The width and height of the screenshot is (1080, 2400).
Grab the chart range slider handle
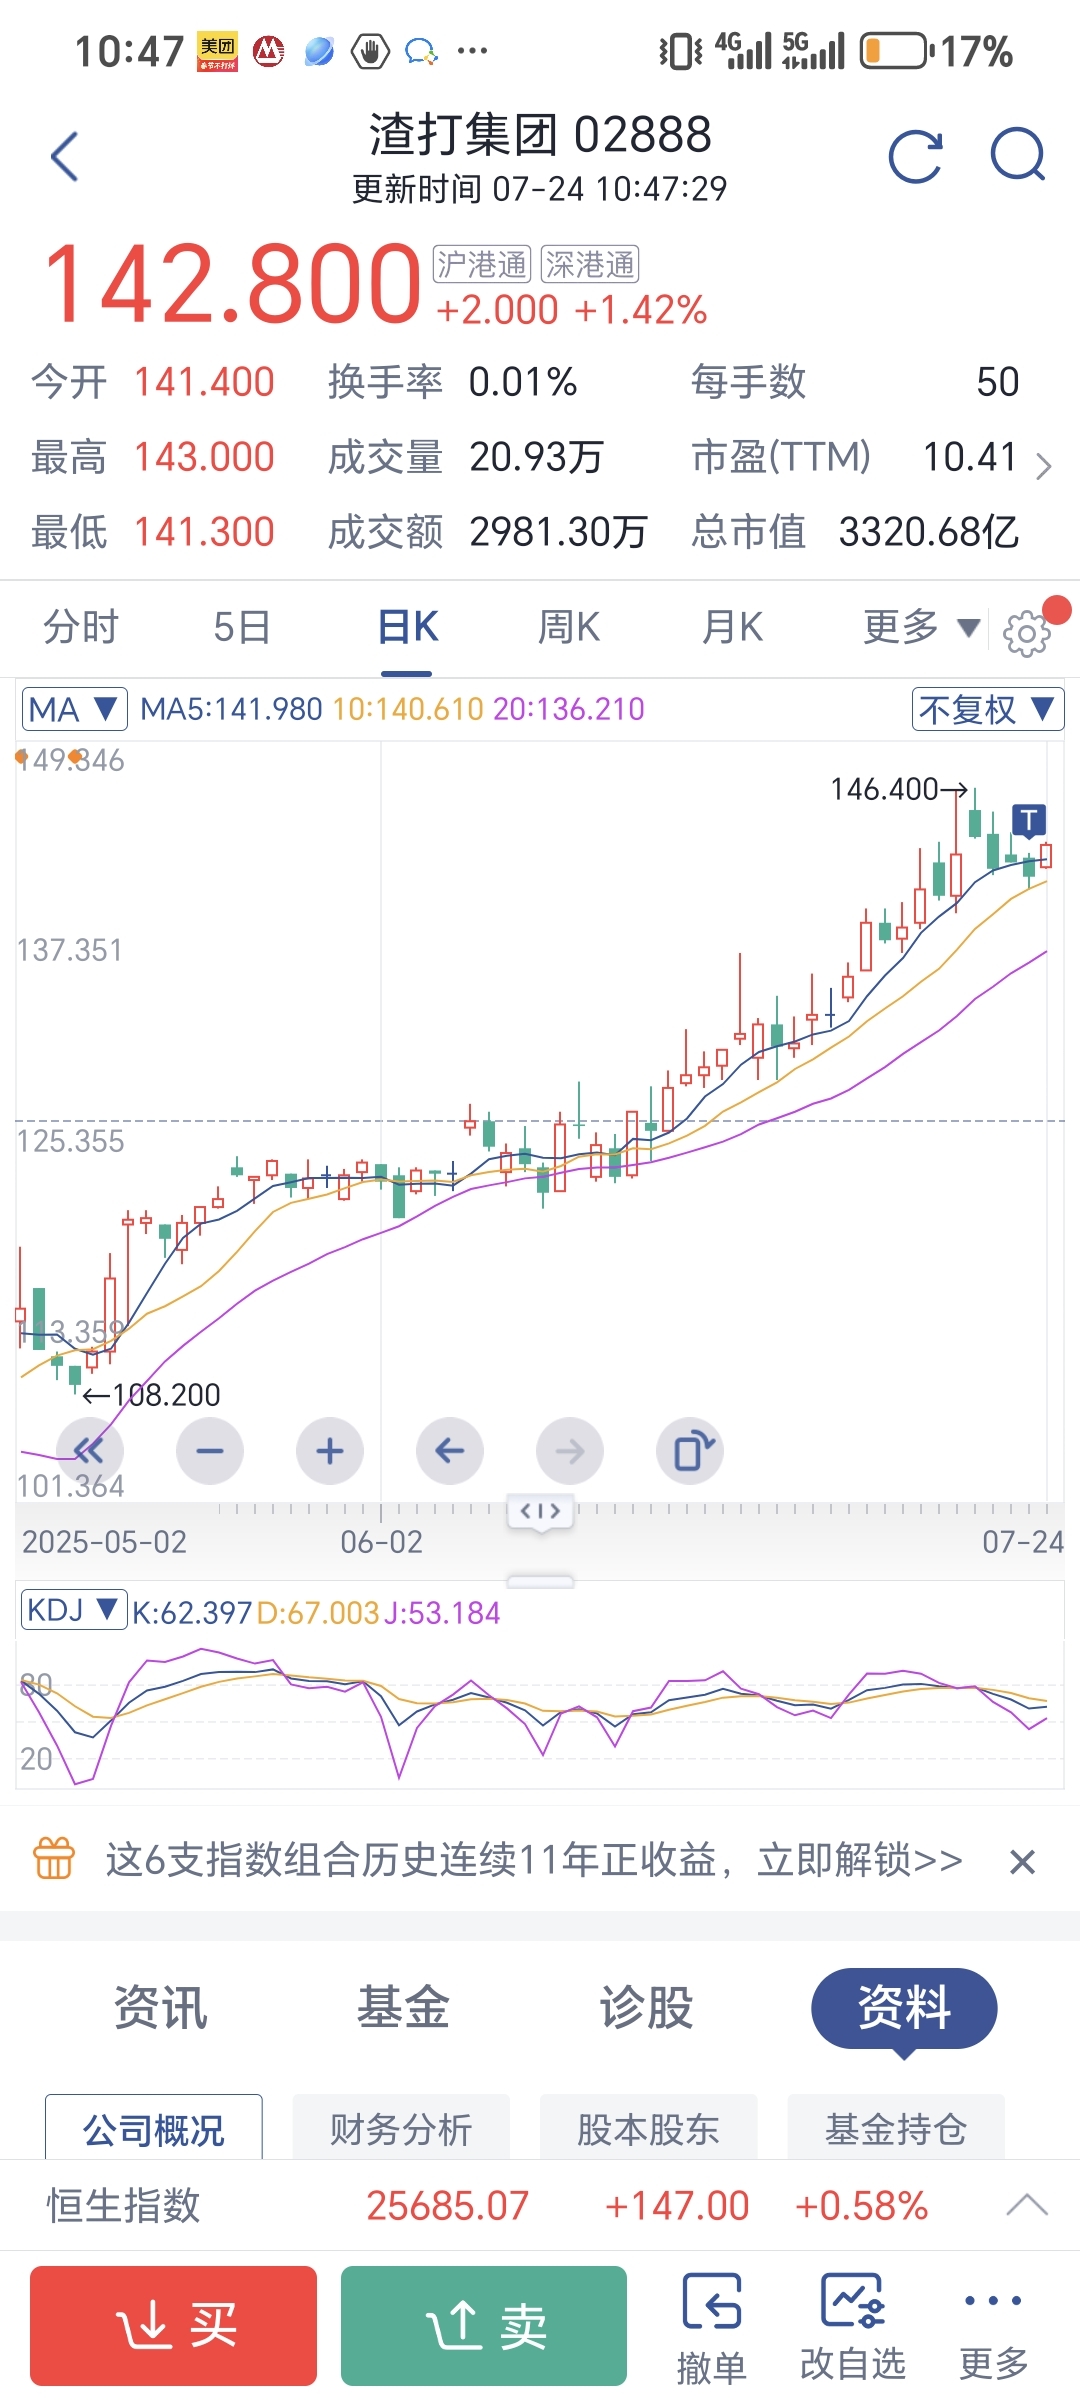pyautogui.click(x=540, y=1511)
